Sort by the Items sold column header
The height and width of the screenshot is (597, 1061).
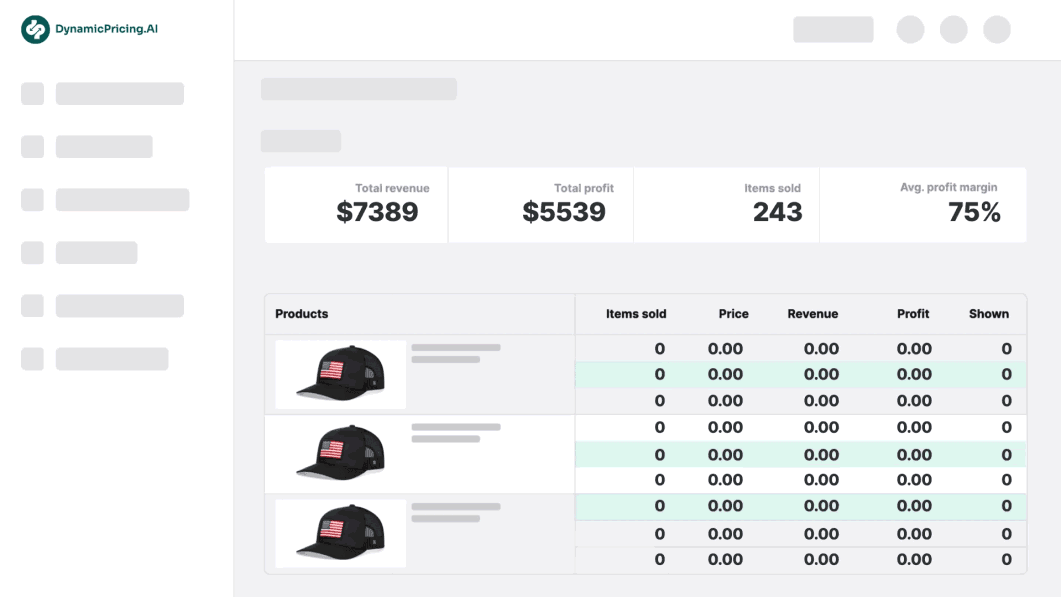pos(636,314)
